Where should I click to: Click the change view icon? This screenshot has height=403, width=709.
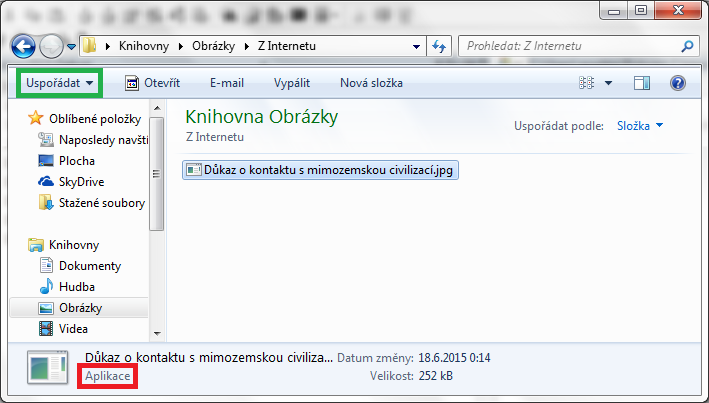[587, 83]
